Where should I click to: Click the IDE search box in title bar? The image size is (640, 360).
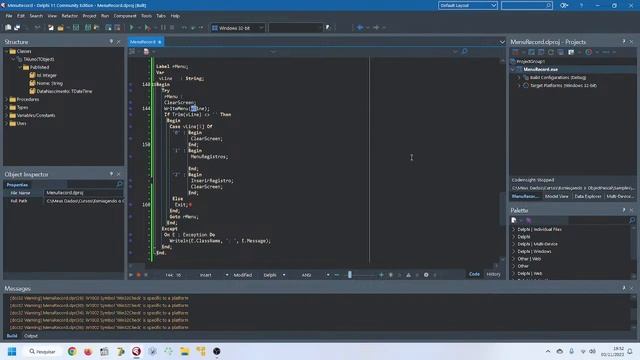(x=527, y=5)
